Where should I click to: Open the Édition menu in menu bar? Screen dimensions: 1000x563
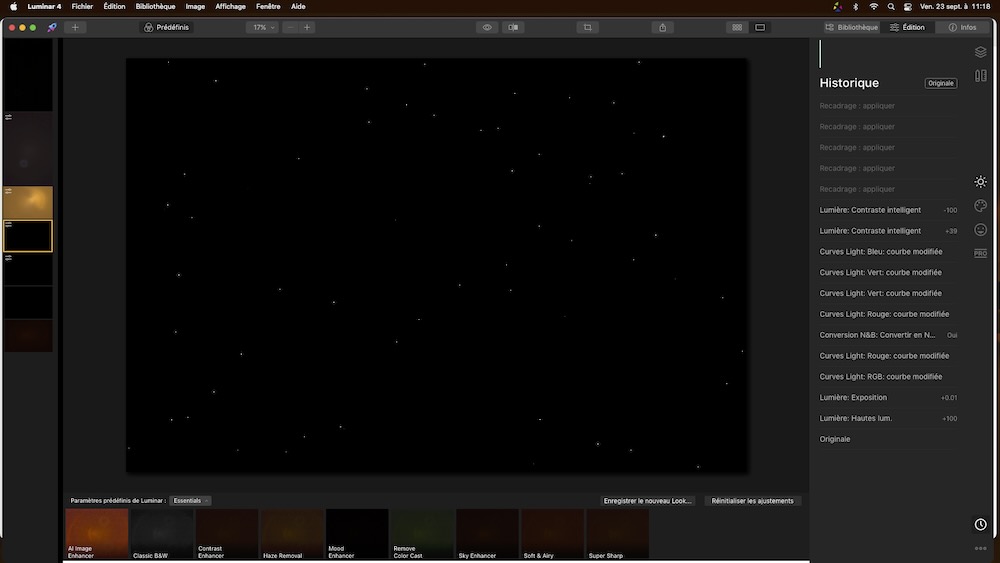click(x=114, y=6)
